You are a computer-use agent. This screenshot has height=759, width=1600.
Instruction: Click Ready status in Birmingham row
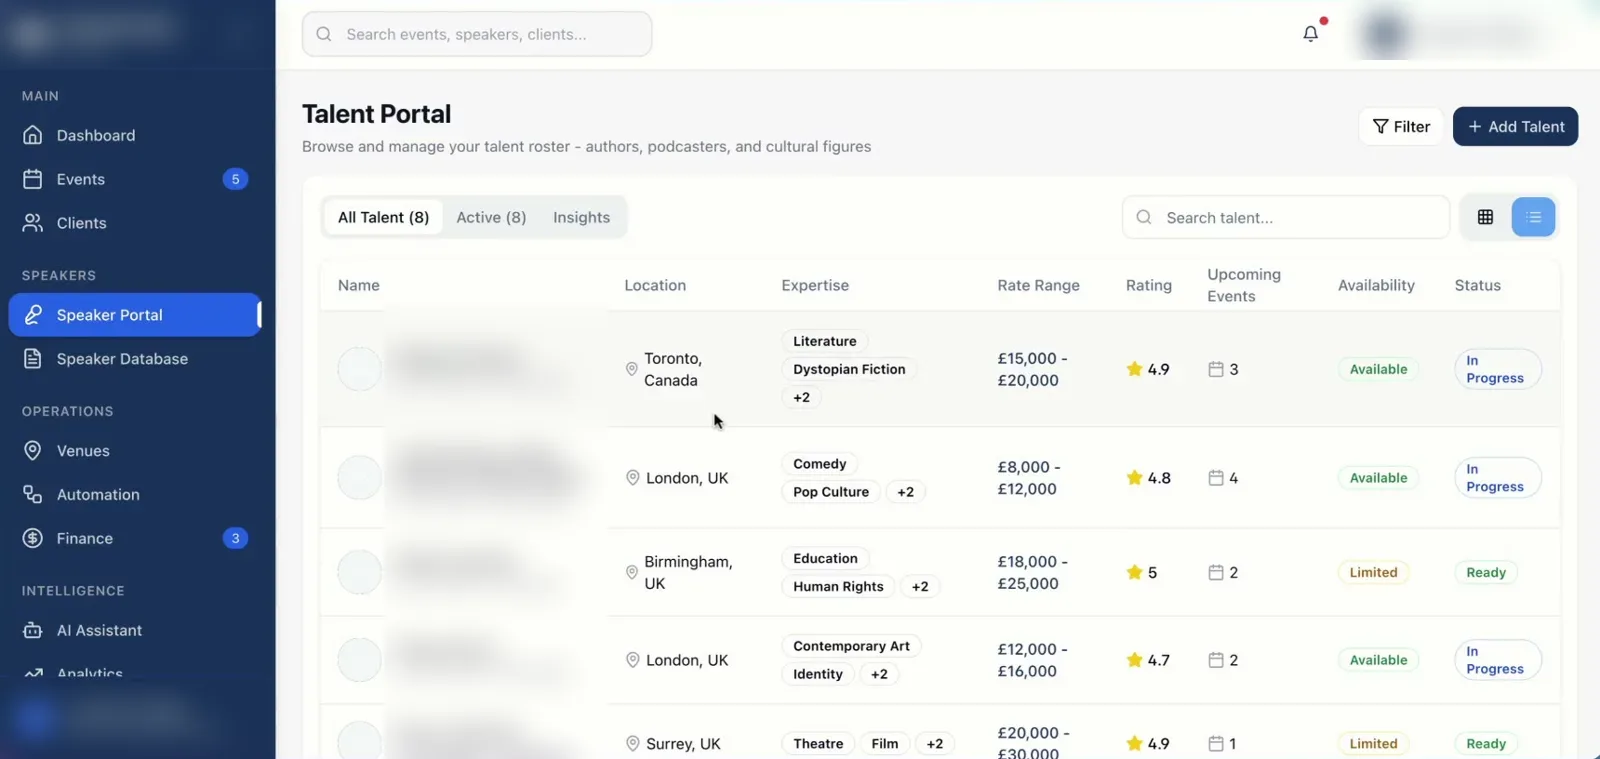[x=1486, y=573]
